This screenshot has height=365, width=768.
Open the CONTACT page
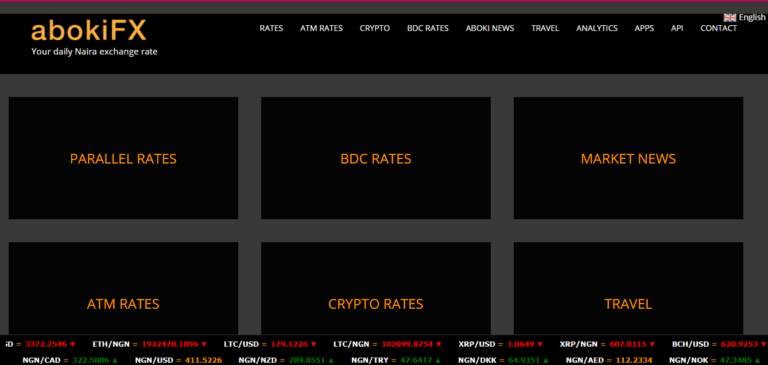[719, 28]
